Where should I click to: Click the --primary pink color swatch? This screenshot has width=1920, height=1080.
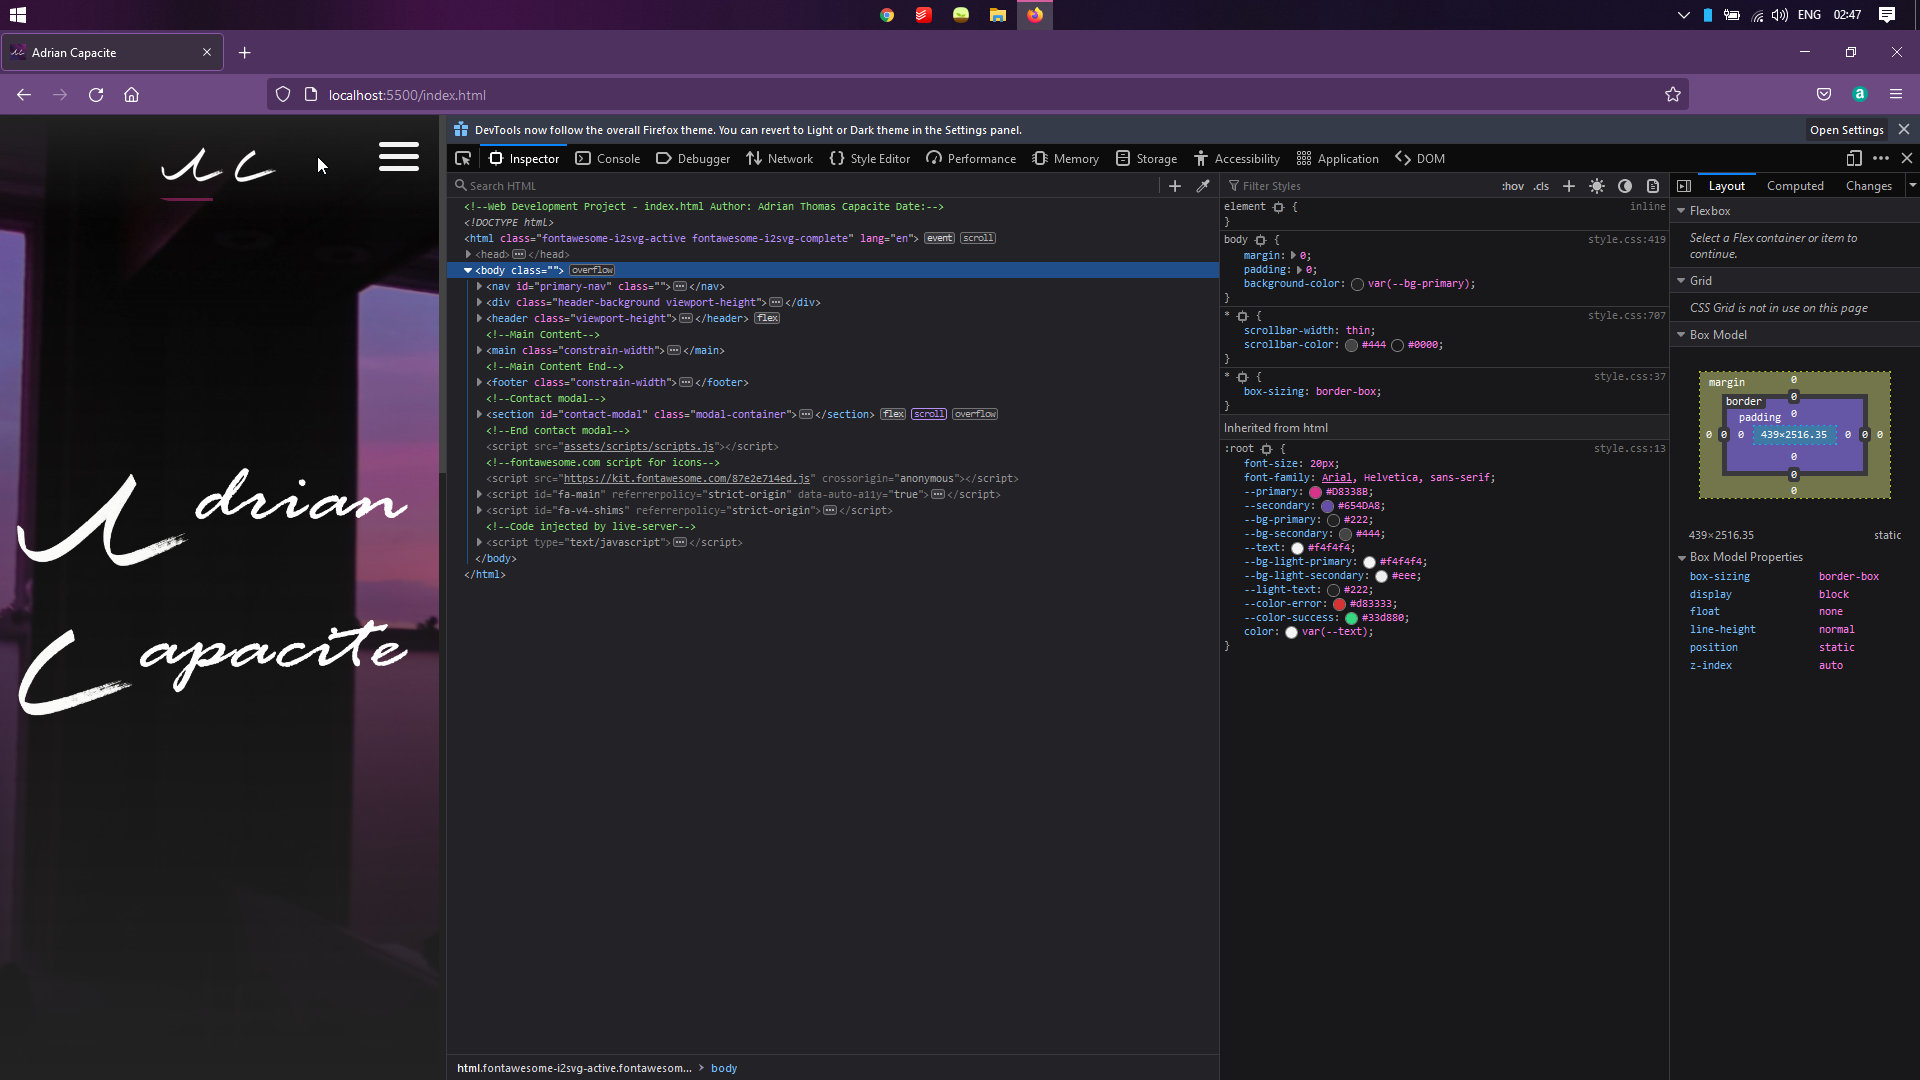click(1315, 492)
